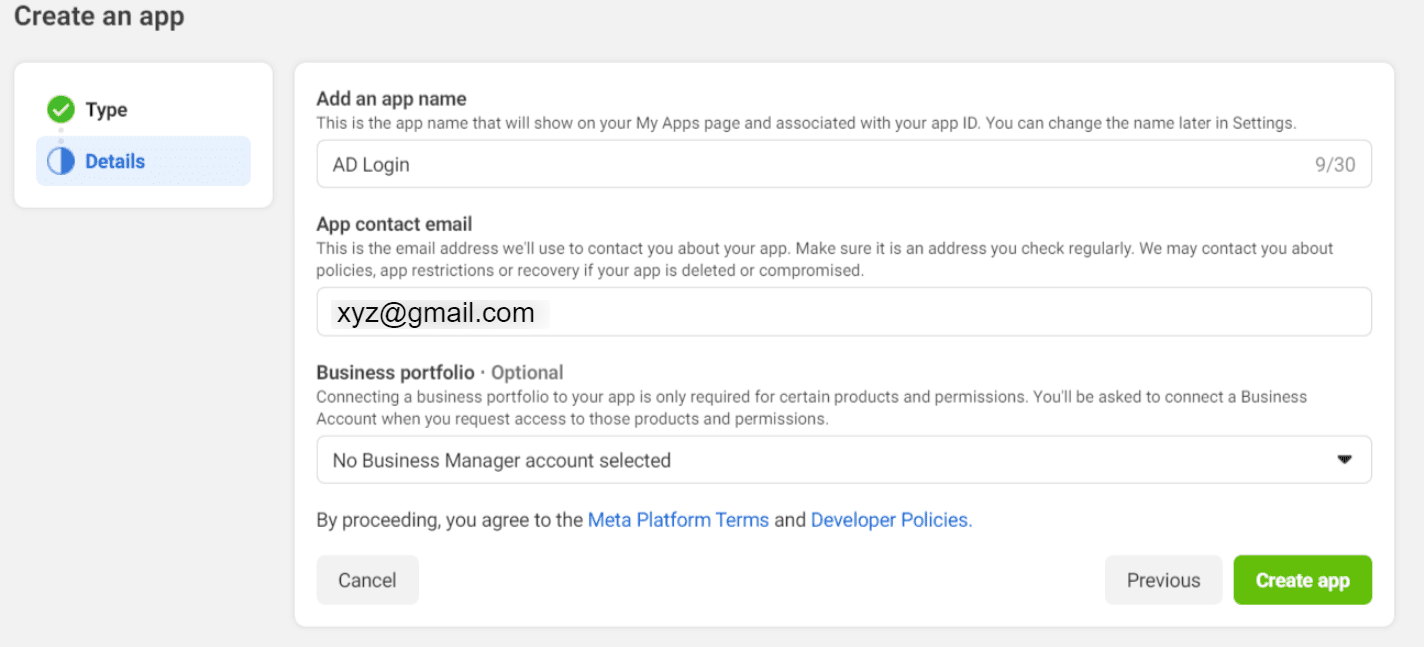
Task: Click the "App contact email" label
Action: click(x=394, y=225)
